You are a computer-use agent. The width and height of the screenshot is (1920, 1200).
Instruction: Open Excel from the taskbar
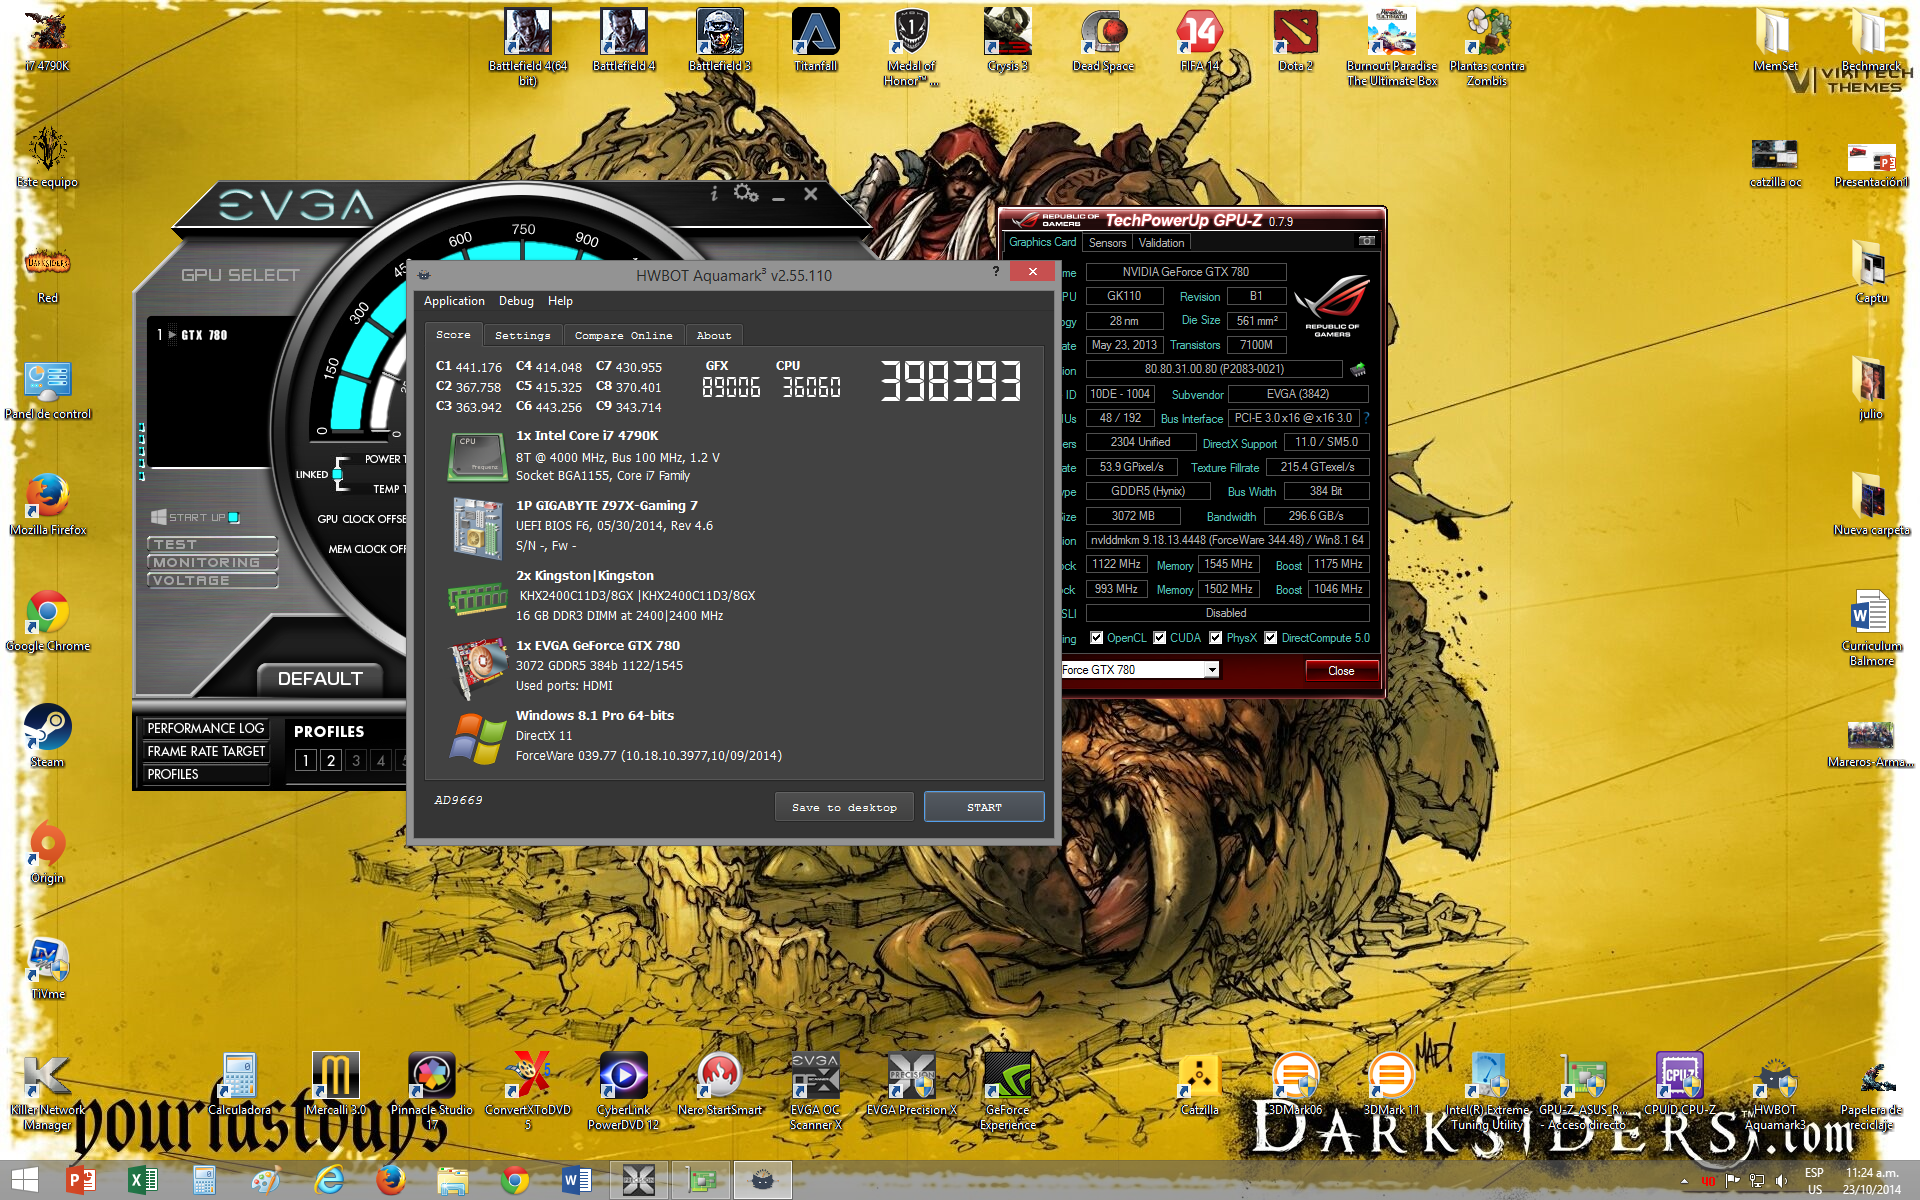143,1180
